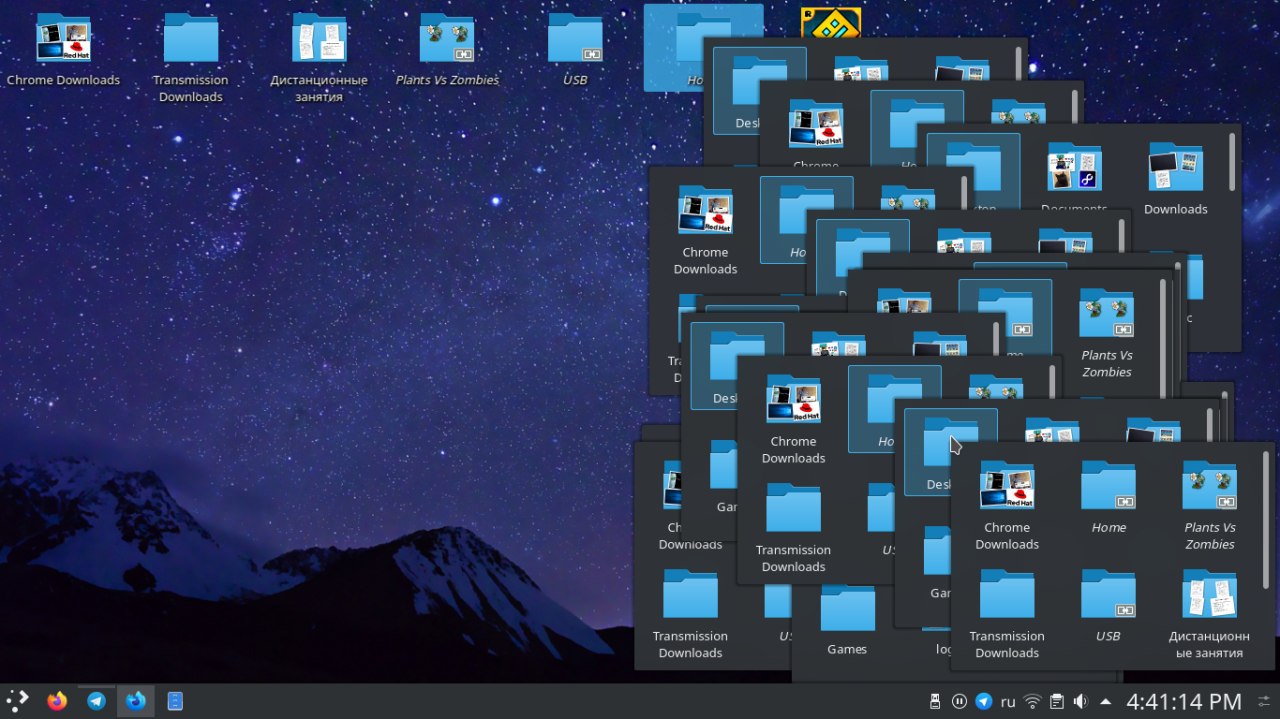Select the Plants Vs Zombies desktop shortcut

(447, 50)
